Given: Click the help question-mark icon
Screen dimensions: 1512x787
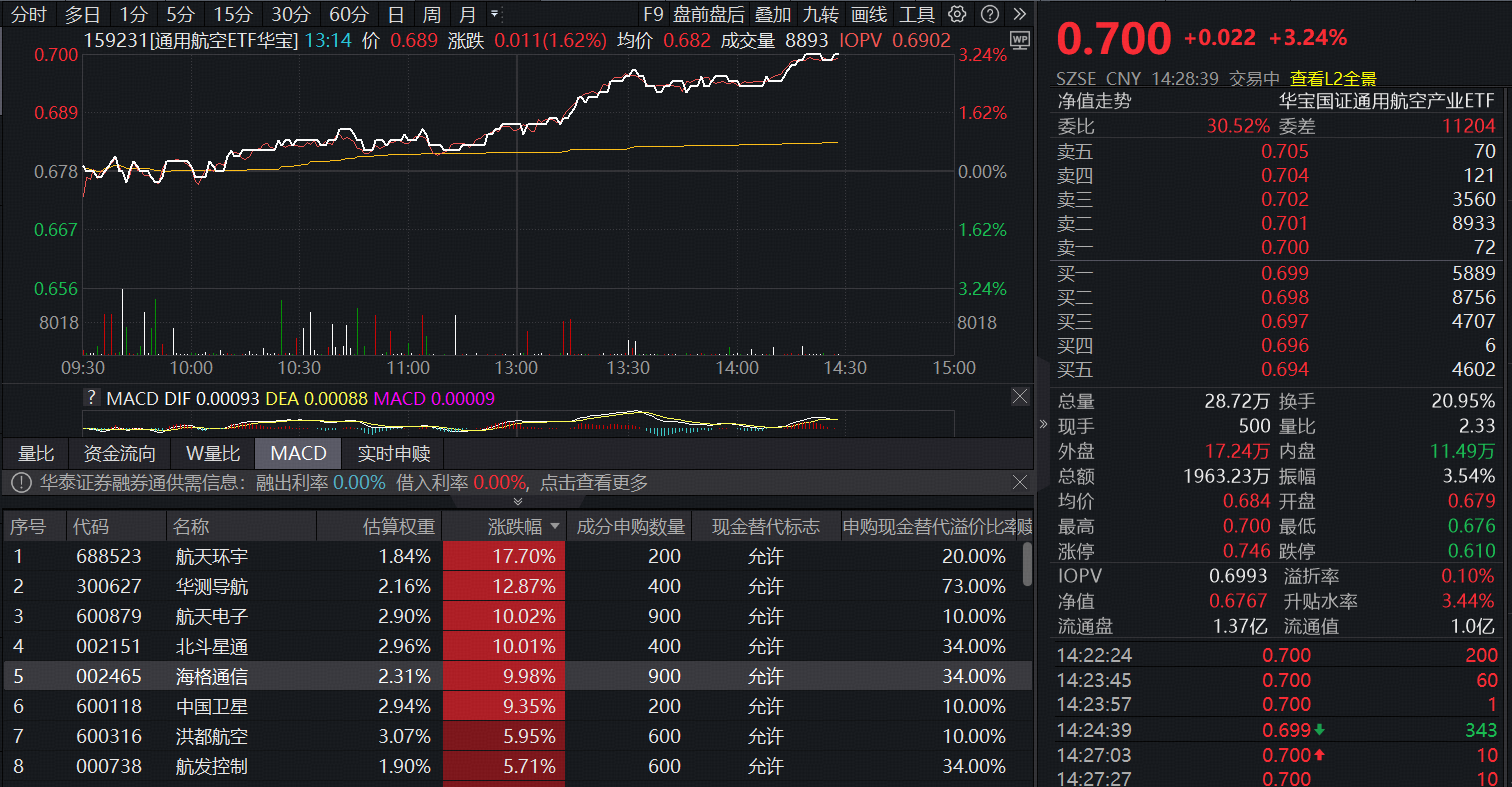Looking at the screenshot, I should coord(990,14).
